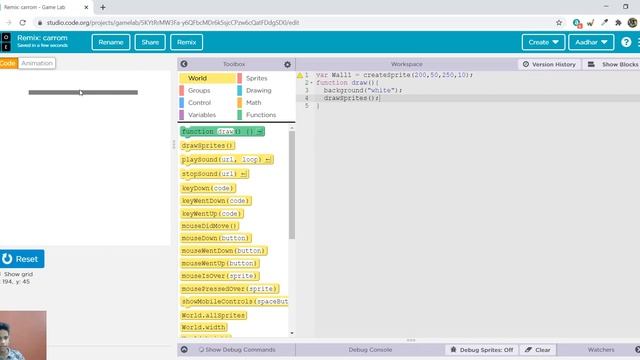Pick the function draw() block
640x360 pixels.
coord(222,131)
